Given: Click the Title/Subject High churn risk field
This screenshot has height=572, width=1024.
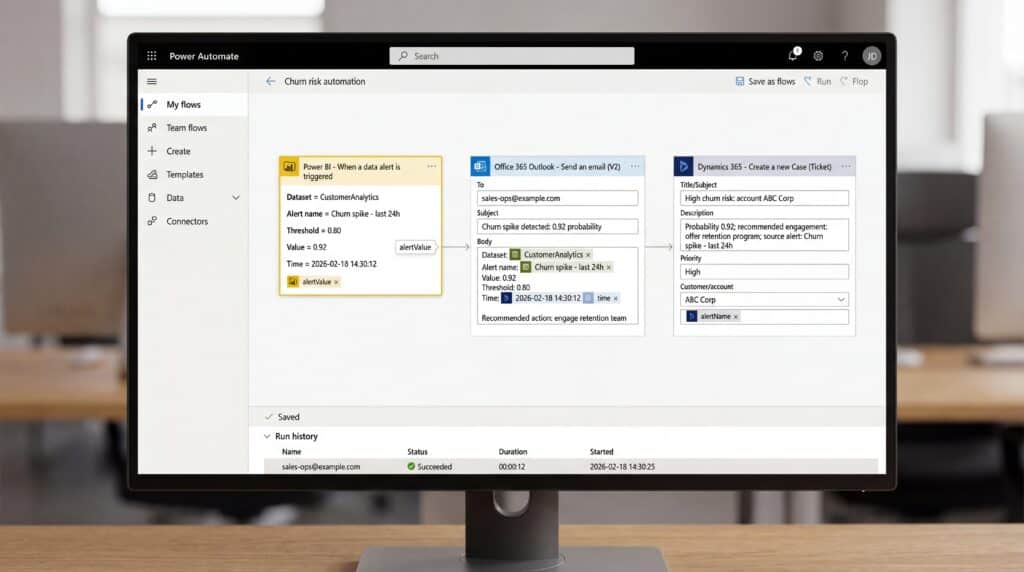Looking at the screenshot, I should tap(764, 198).
